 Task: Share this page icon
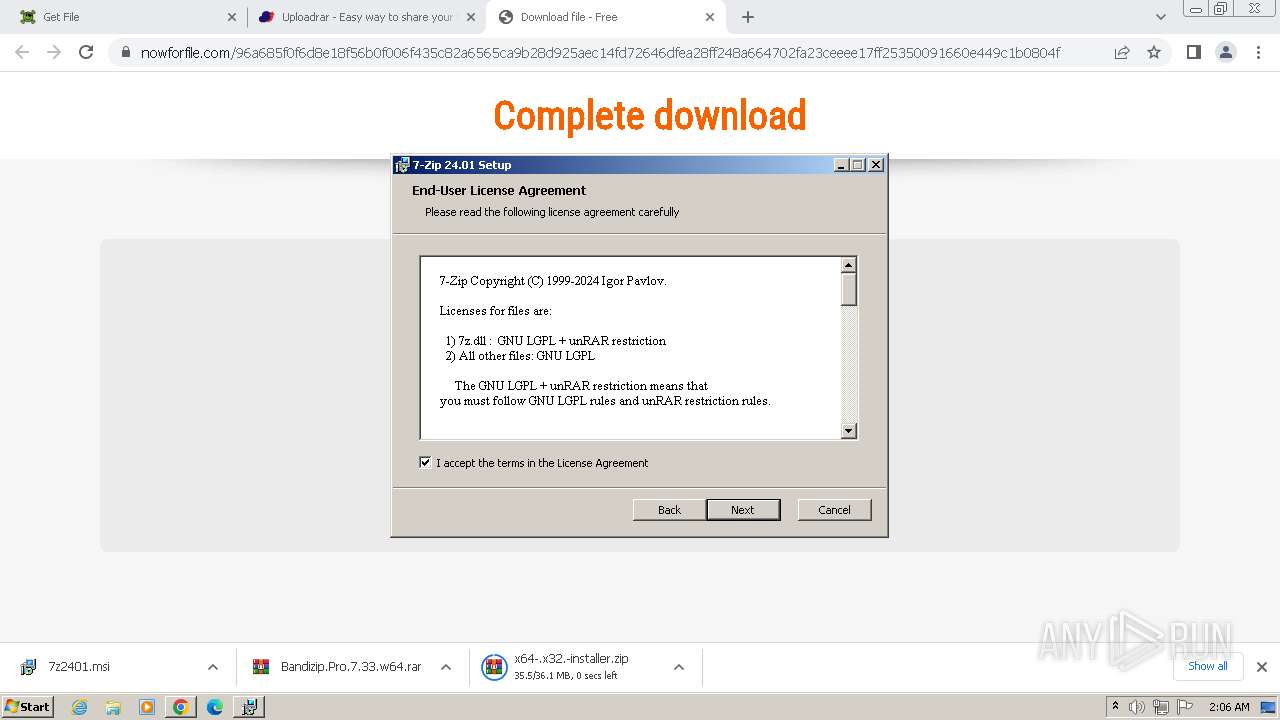point(1122,52)
